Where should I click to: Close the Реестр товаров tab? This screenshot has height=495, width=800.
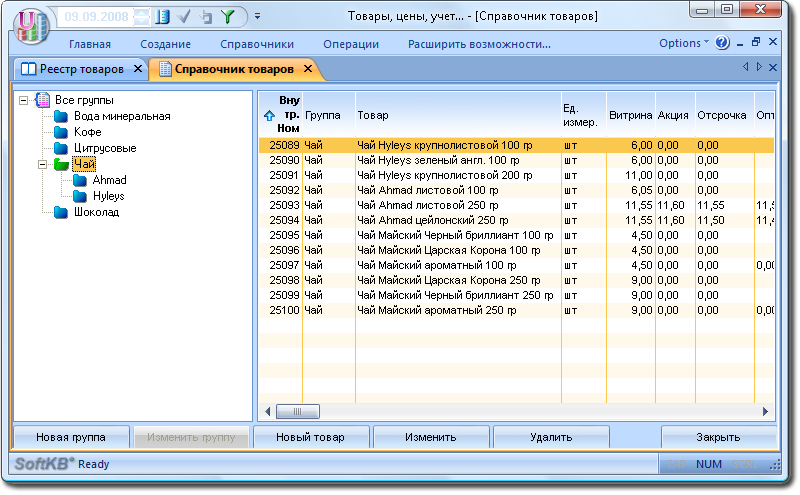[138, 68]
